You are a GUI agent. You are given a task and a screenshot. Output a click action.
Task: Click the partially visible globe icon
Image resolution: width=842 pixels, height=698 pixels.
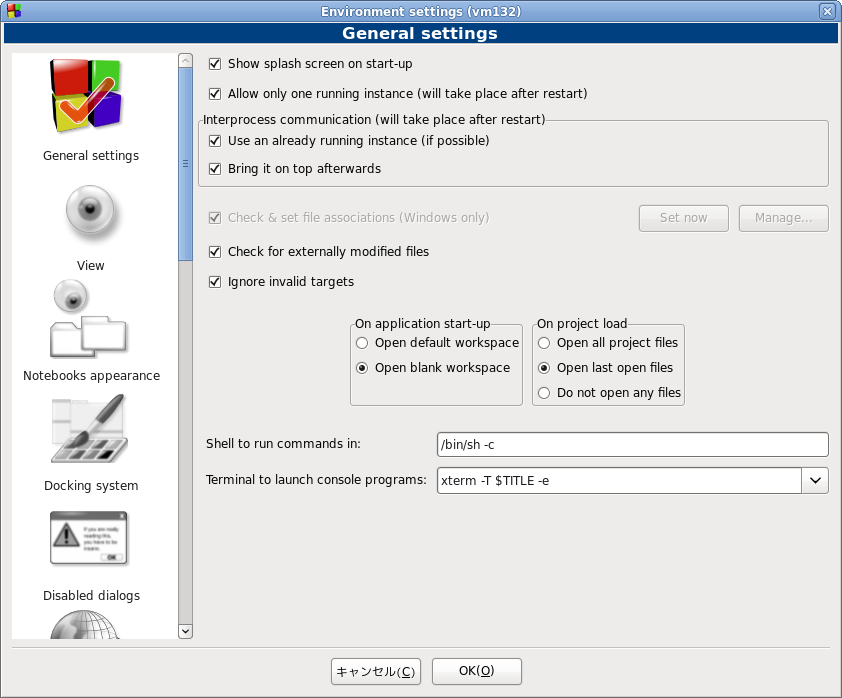tap(85, 624)
